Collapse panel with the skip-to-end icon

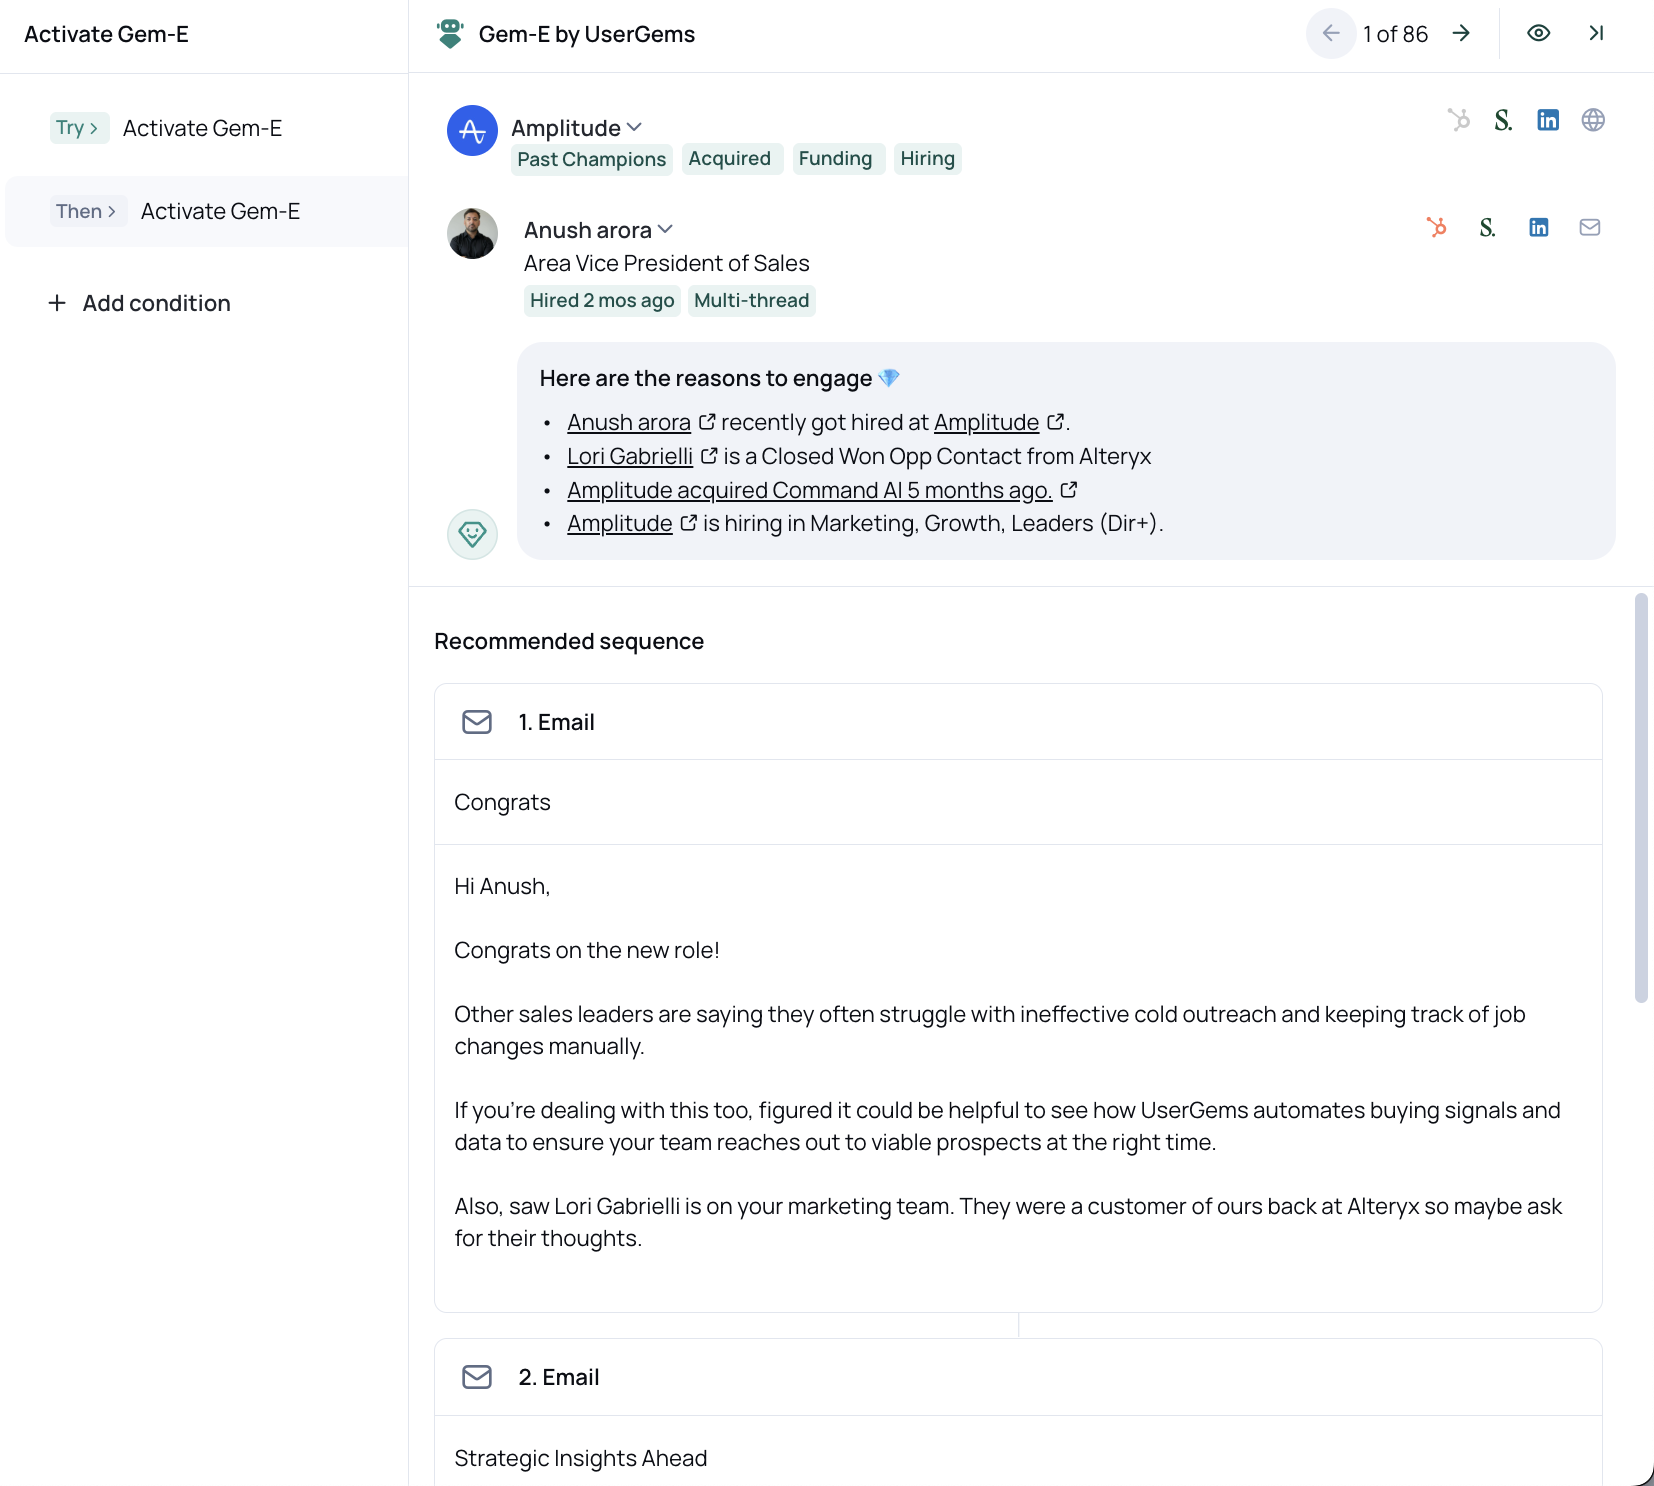click(1596, 34)
